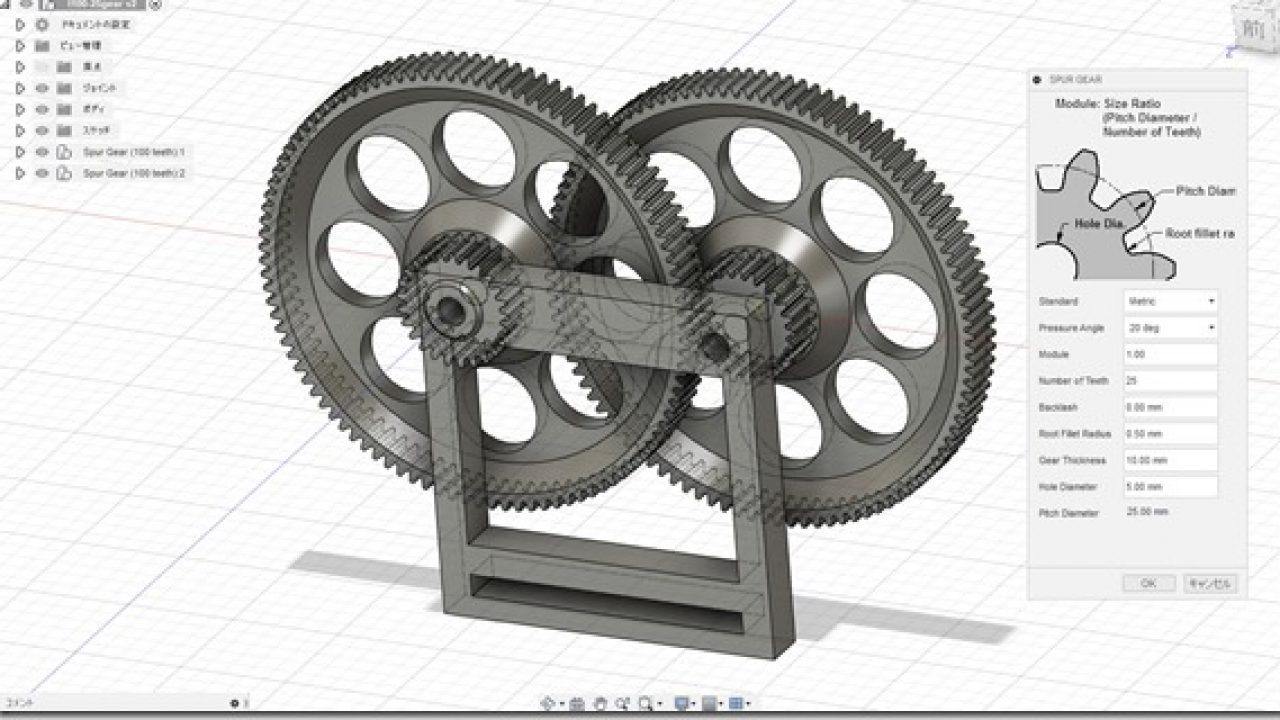Open the Standard dropdown showing Metric
Screen dimensions: 1280x720
[x=1171, y=301]
